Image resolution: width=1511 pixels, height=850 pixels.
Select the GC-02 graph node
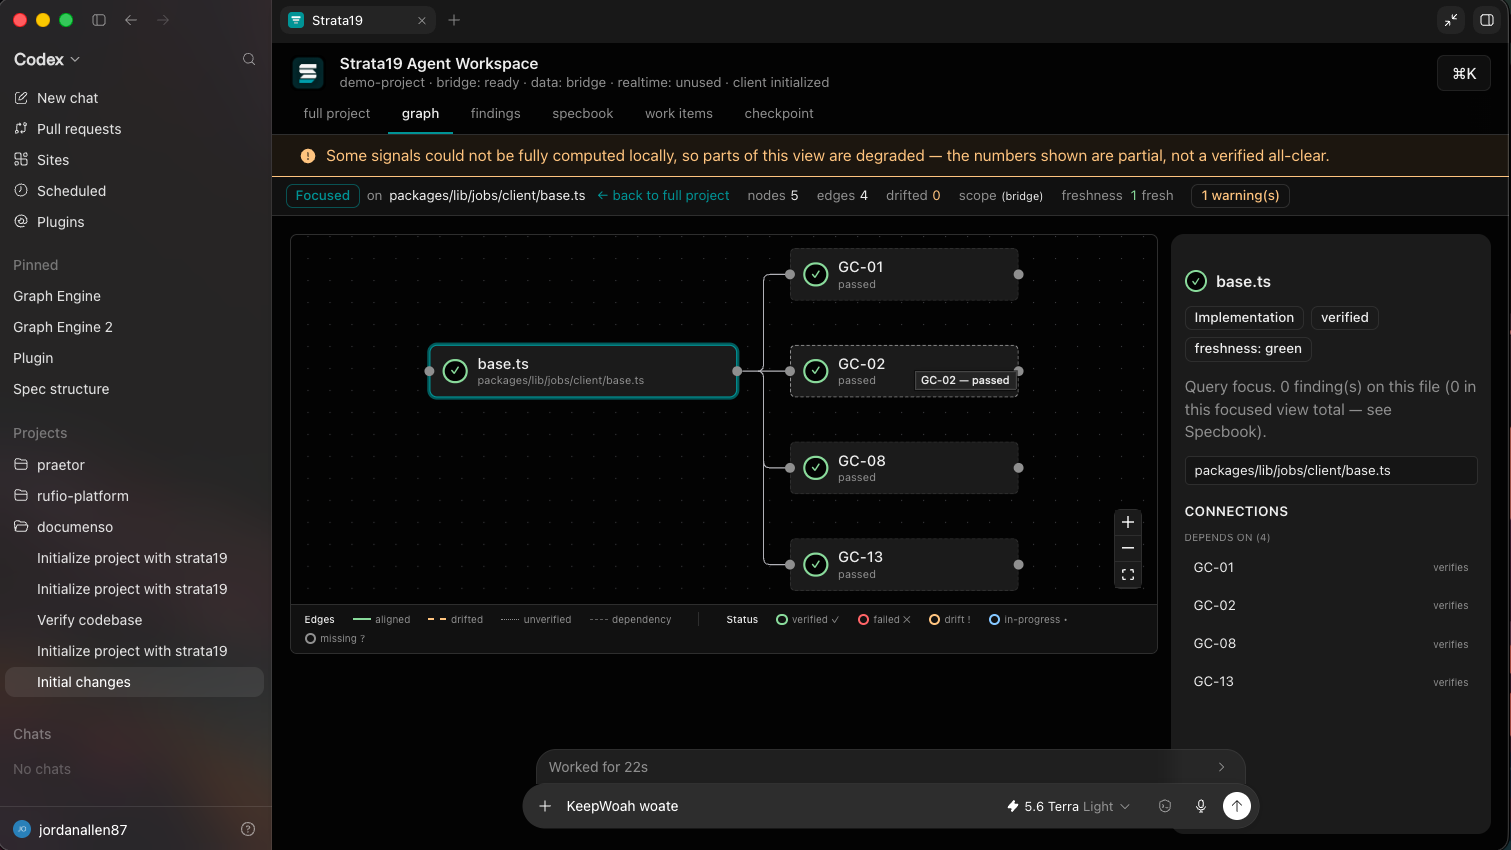[x=904, y=371]
